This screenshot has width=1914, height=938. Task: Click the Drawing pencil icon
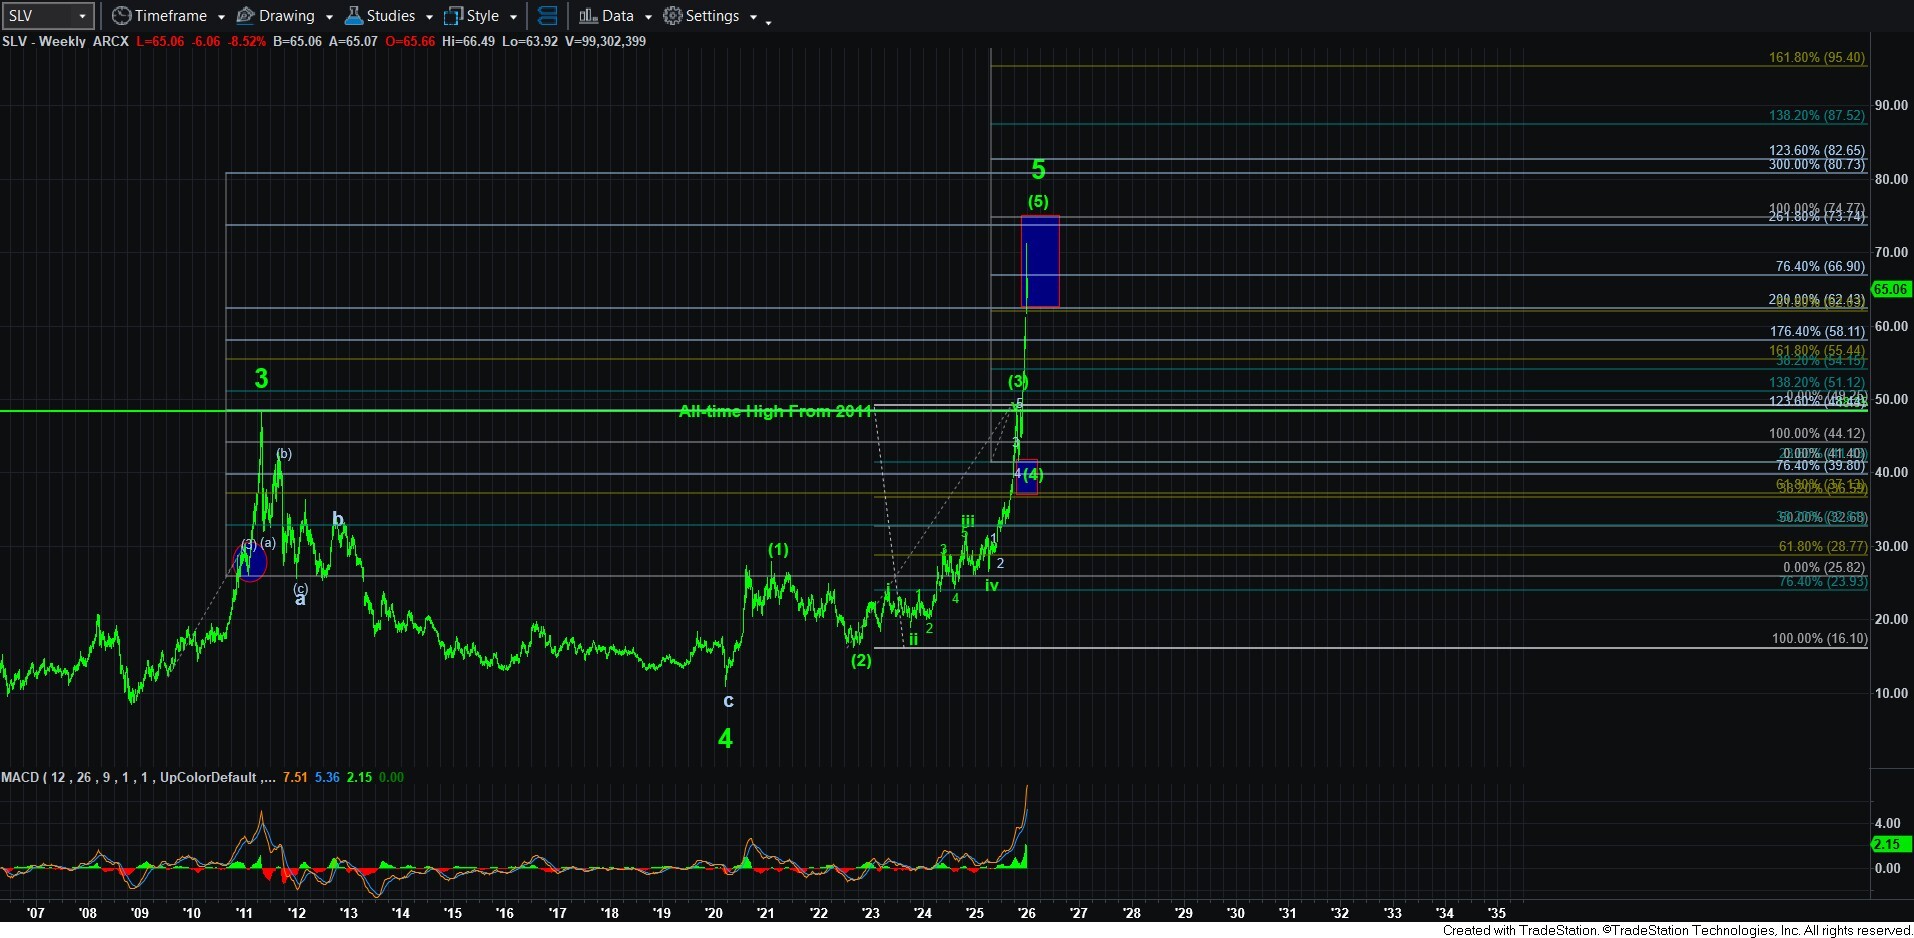tap(245, 16)
